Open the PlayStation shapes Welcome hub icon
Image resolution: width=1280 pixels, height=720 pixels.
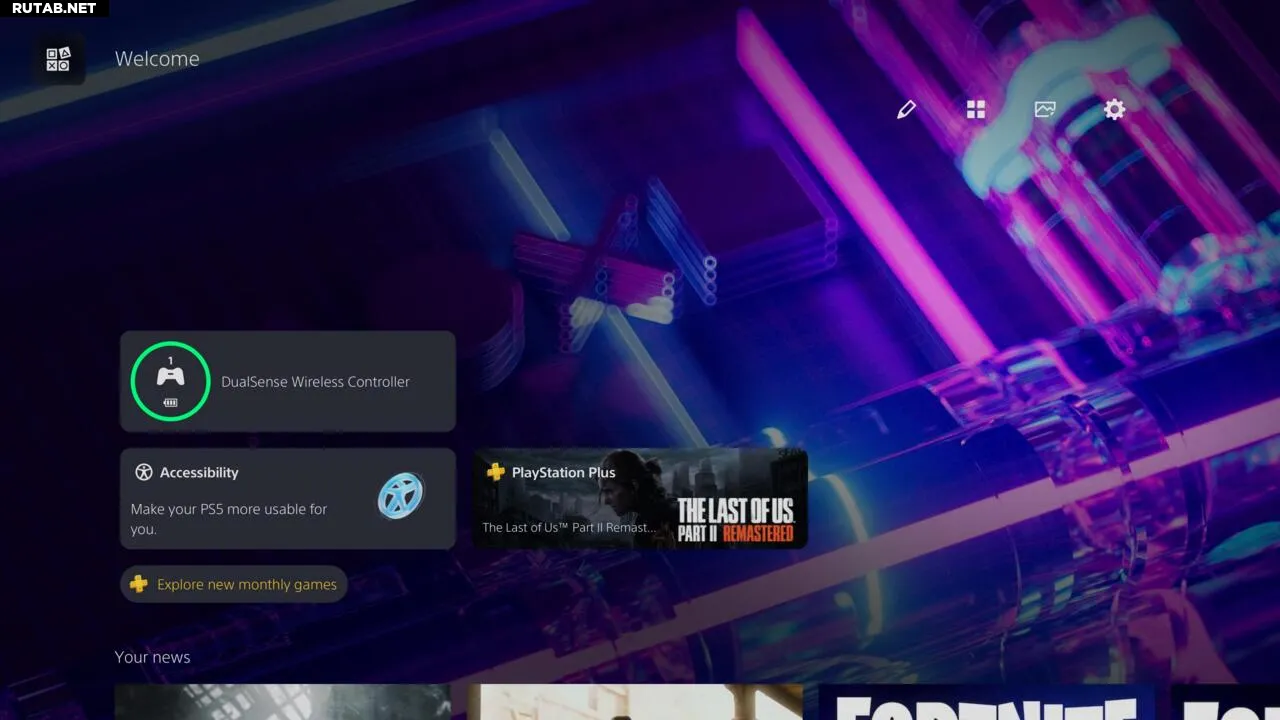click(58, 59)
